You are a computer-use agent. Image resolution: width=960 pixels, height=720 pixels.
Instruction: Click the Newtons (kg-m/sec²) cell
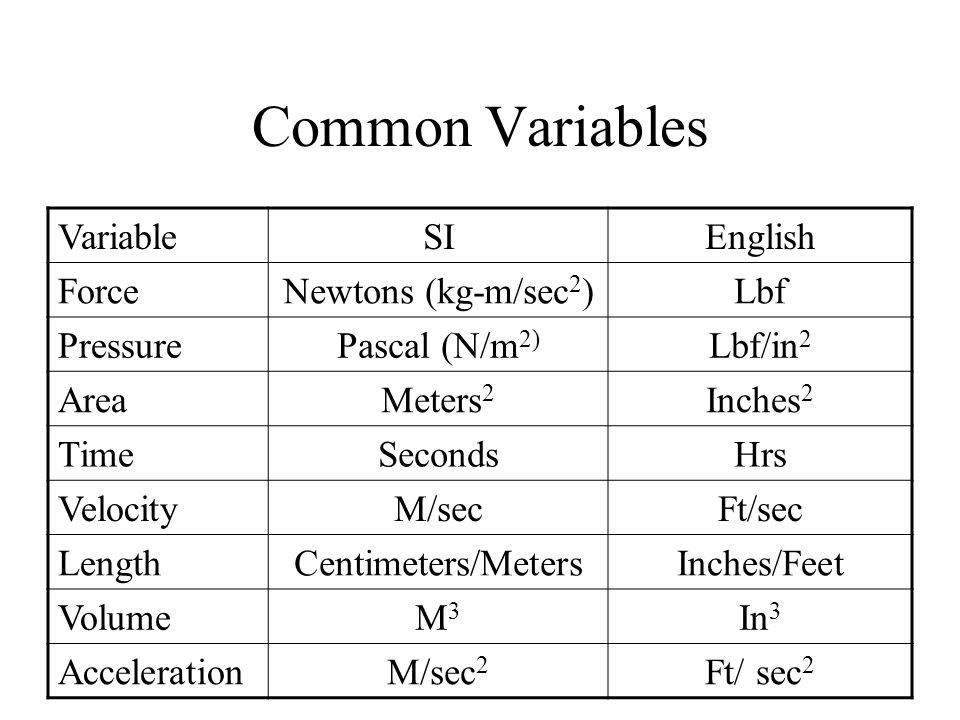[x=438, y=292]
